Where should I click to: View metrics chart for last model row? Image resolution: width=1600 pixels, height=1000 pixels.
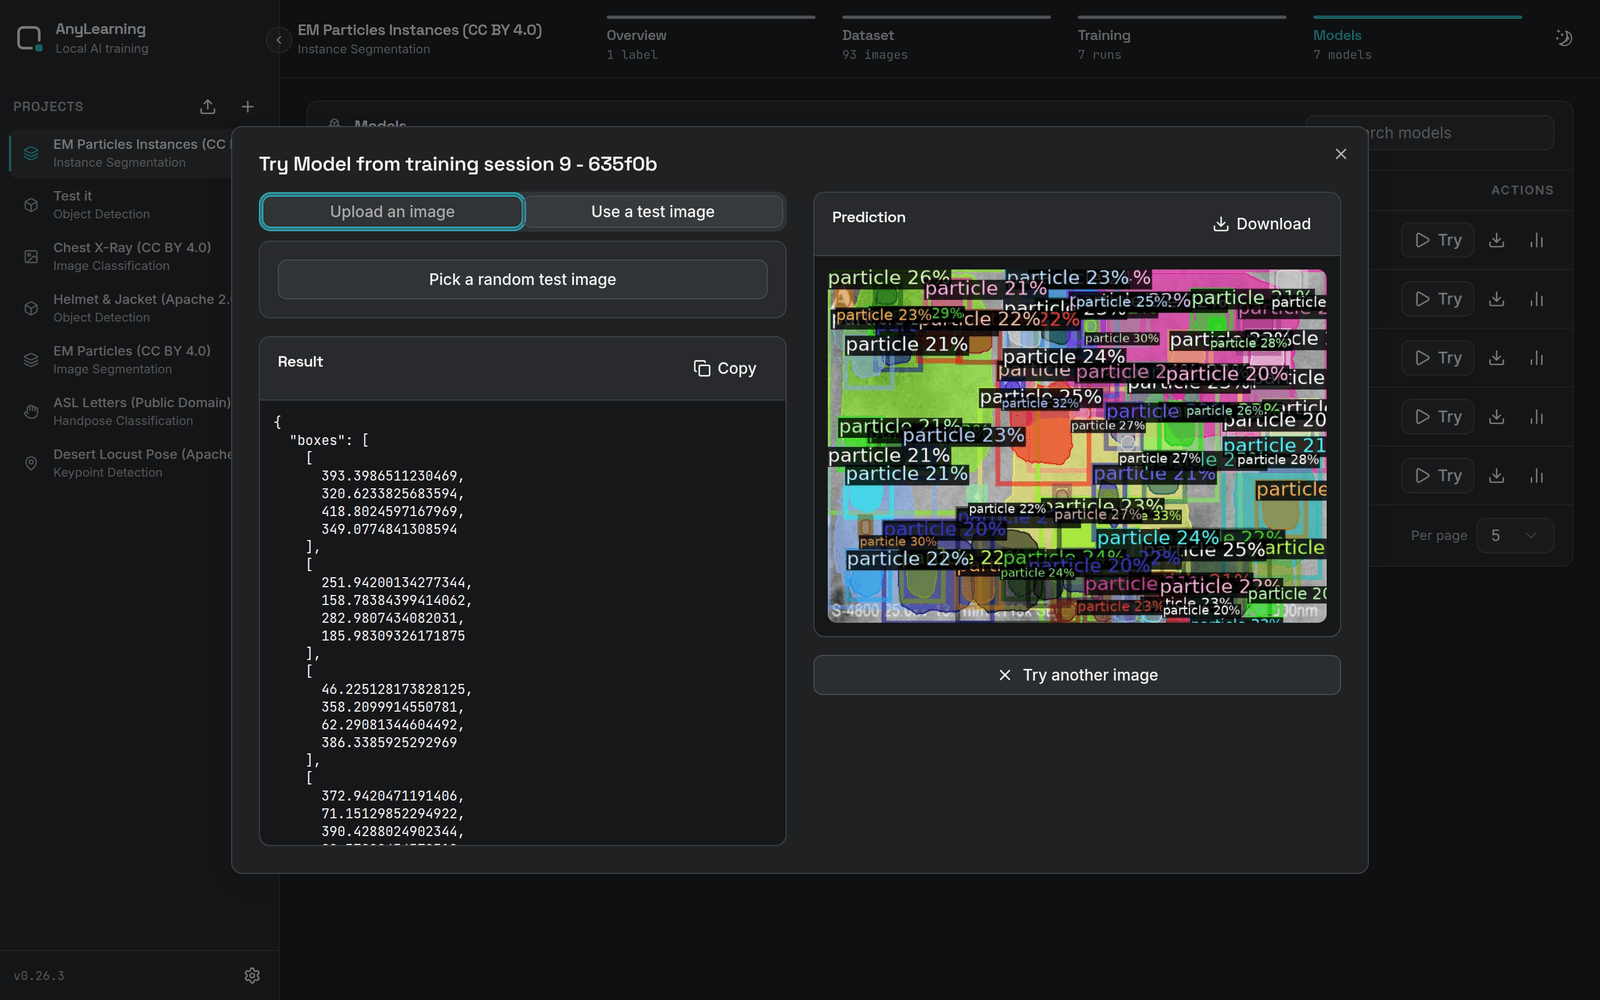(1537, 476)
